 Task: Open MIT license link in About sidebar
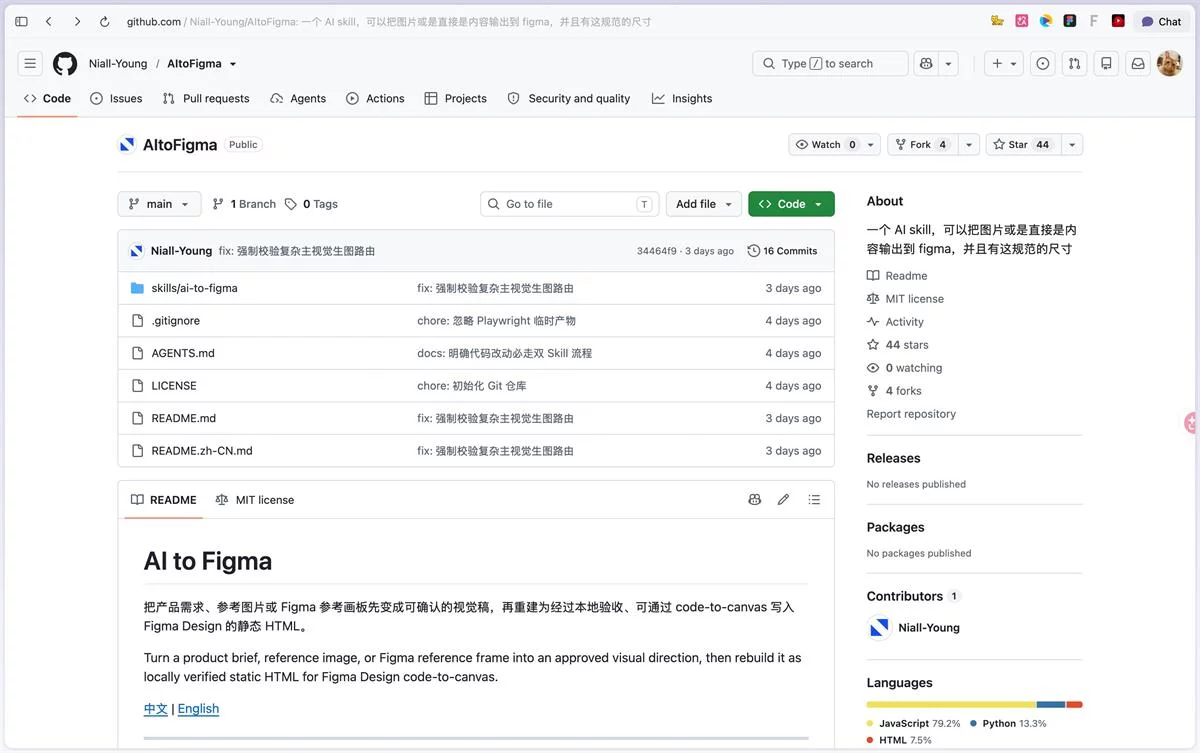(x=906, y=299)
